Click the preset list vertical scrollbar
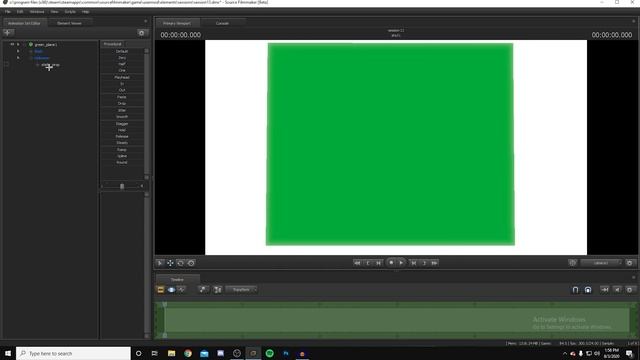The height and width of the screenshot is (360, 640). tap(147, 113)
